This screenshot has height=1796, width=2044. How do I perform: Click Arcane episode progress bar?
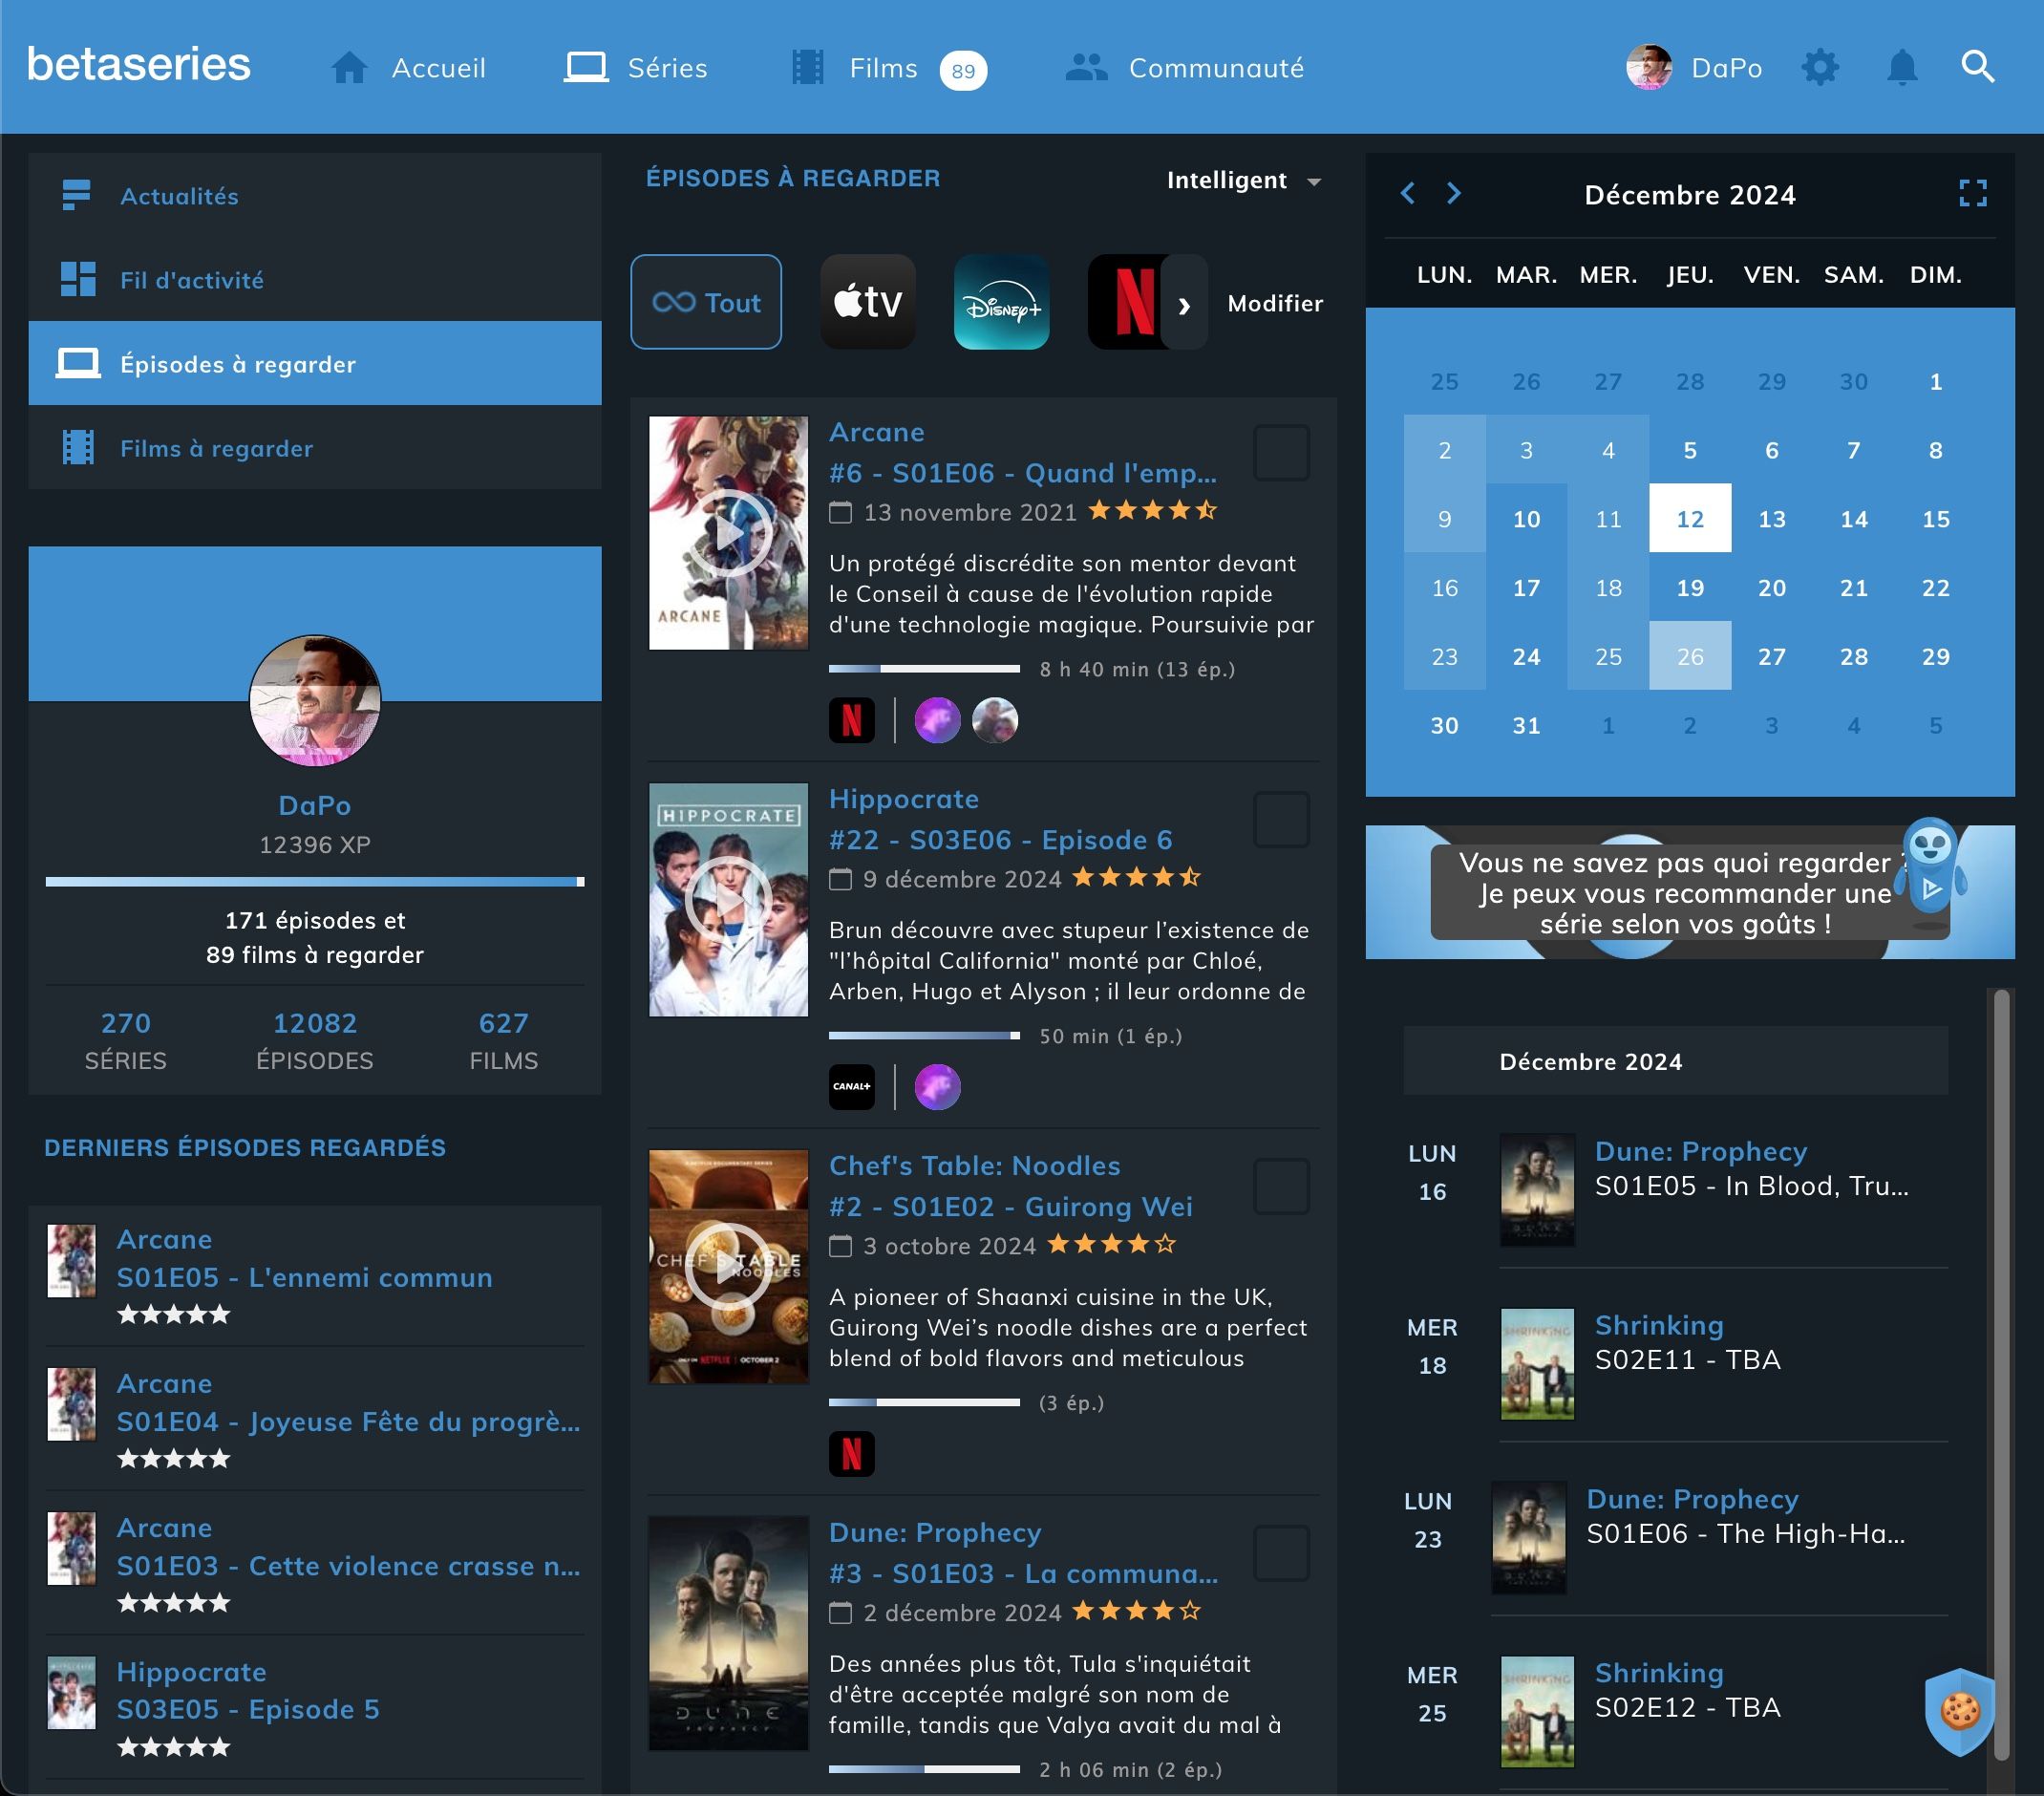(x=923, y=669)
